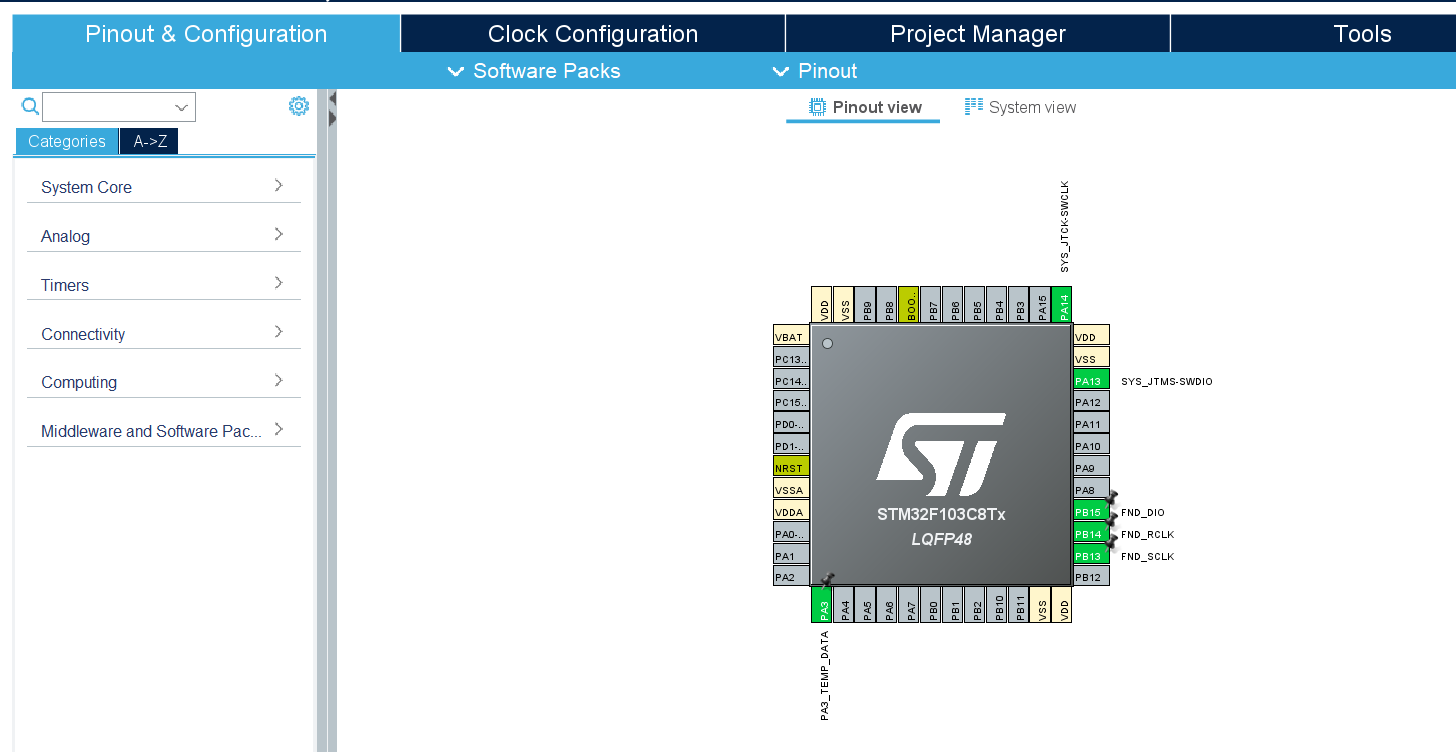Open the Tools tab

(1362, 34)
